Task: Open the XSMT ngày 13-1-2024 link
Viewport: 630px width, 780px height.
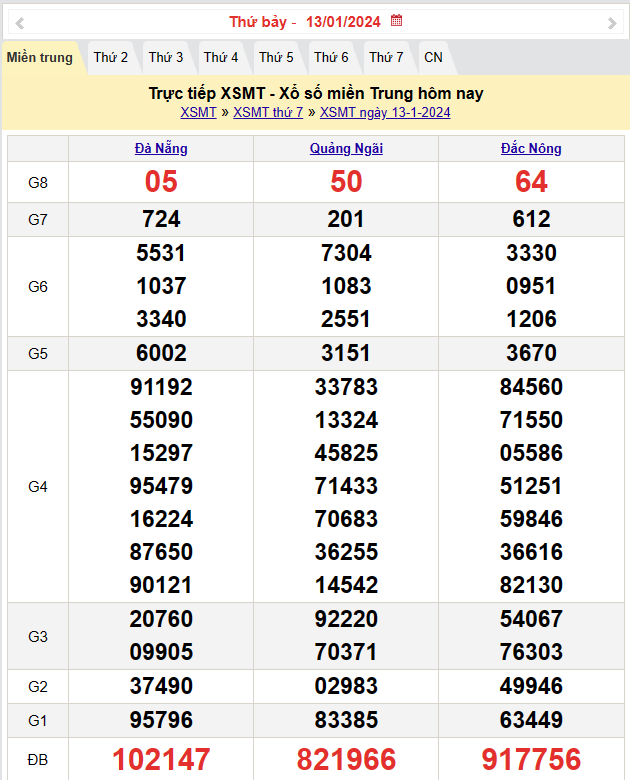Action: pos(385,112)
